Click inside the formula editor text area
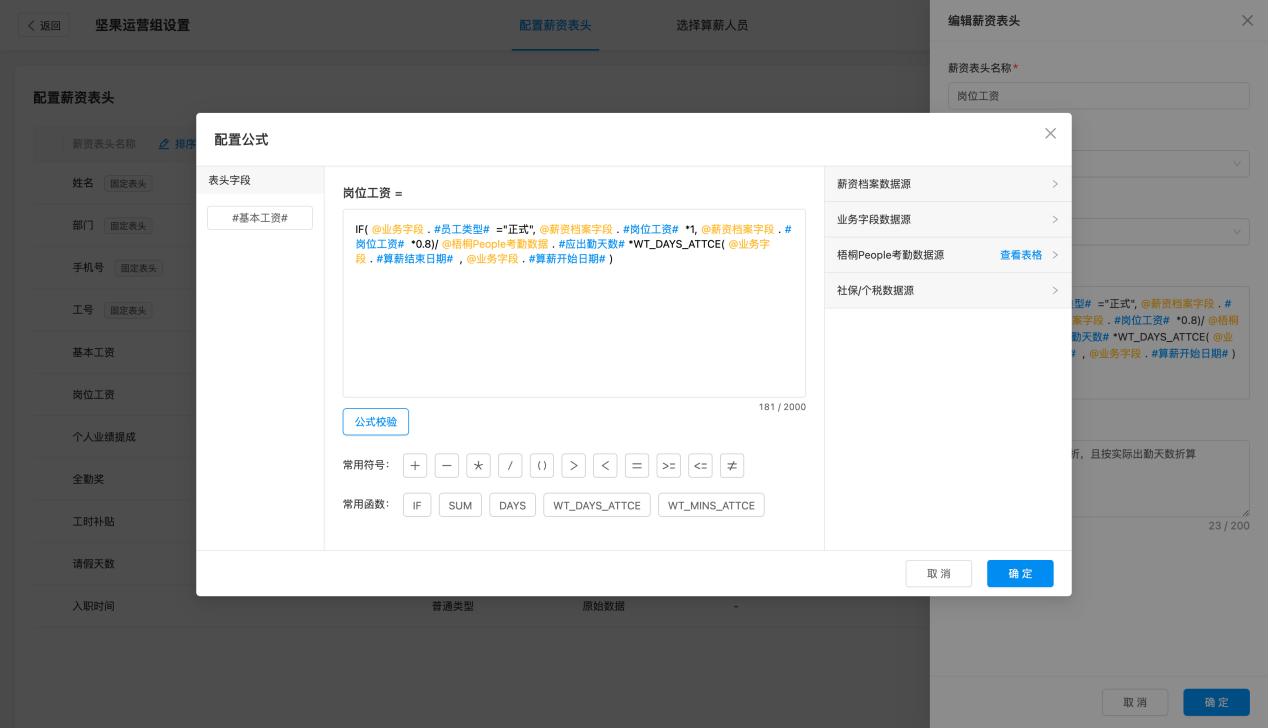Image resolution: width=1268 pixels, height=728 pixels. click(574, 303)
